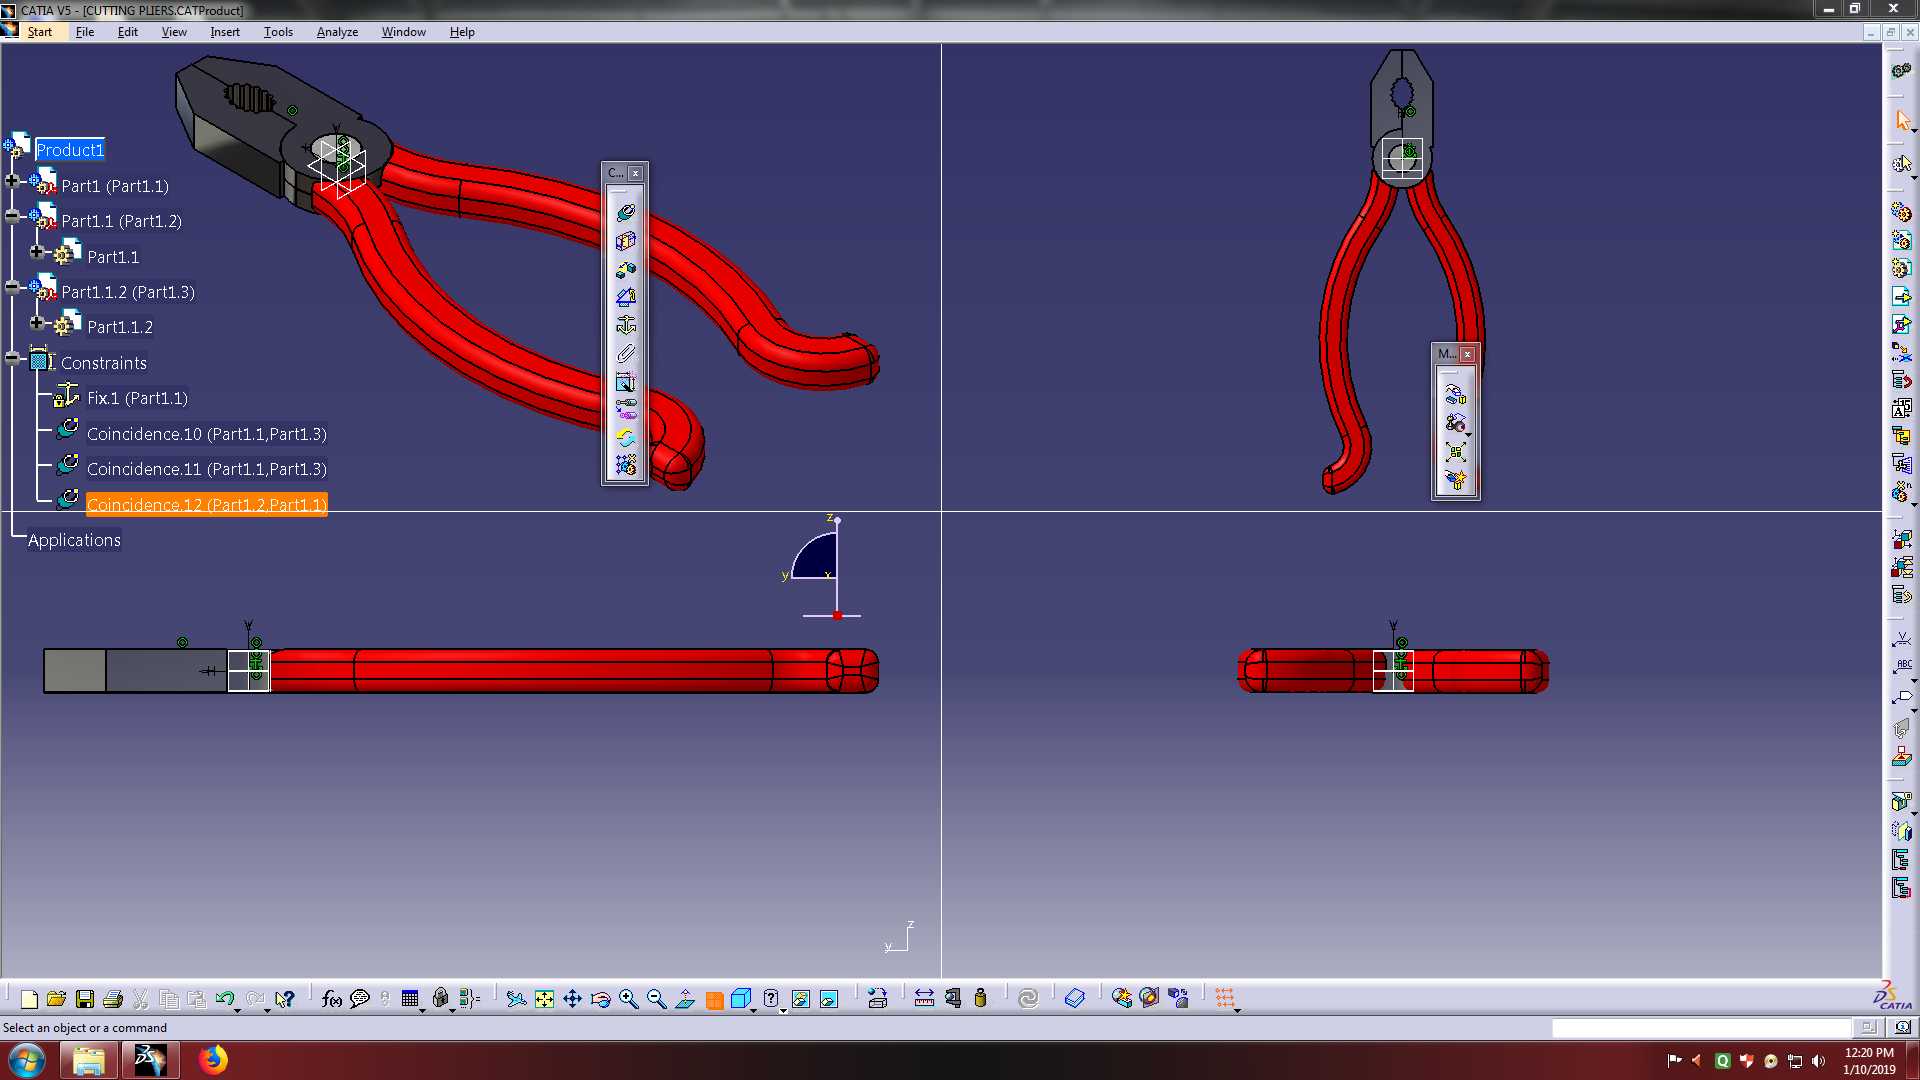
Task: Open the Insert menu
Action: 225,32
